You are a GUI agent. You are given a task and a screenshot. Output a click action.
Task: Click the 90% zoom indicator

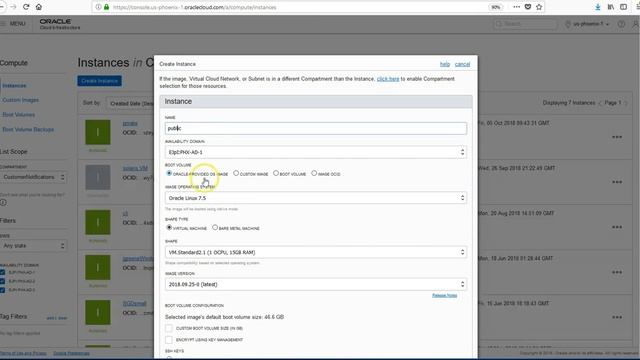pyautogui.click(x=495, y=7)
